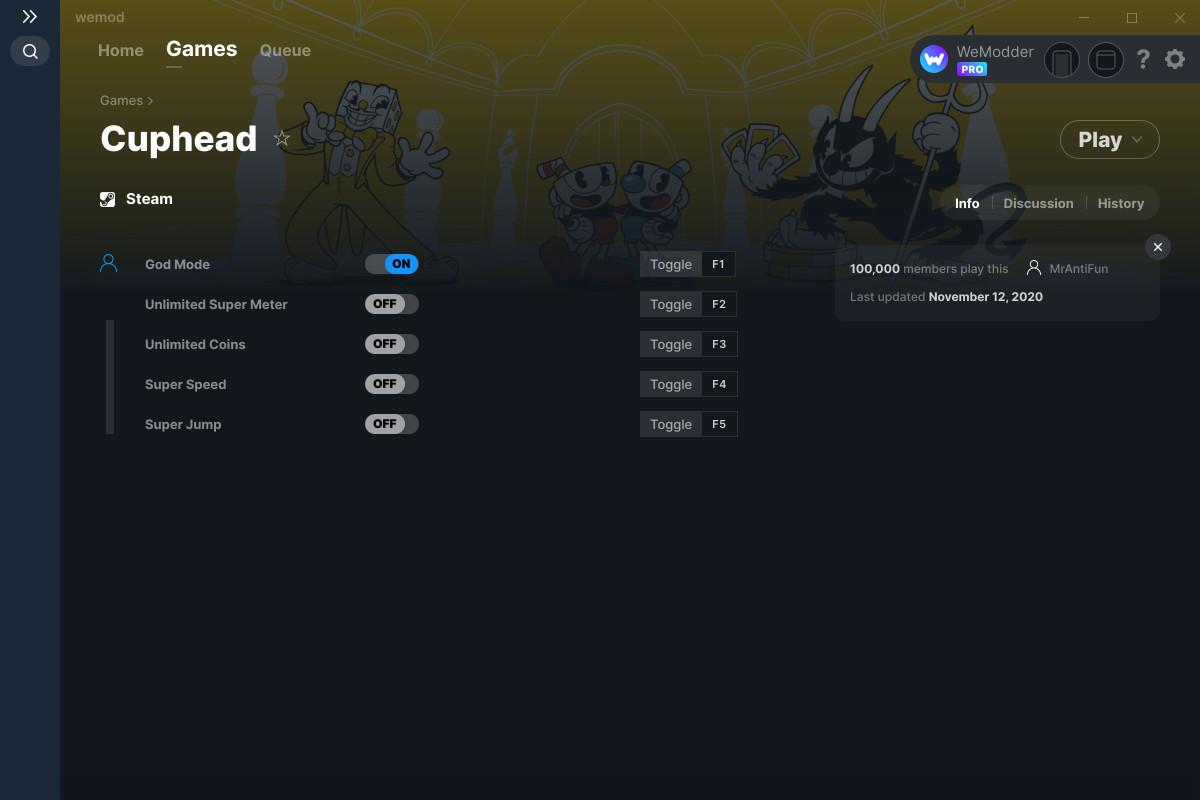
Task: Enable Unlimited Super Meter toggle
Action: [392, 304]
